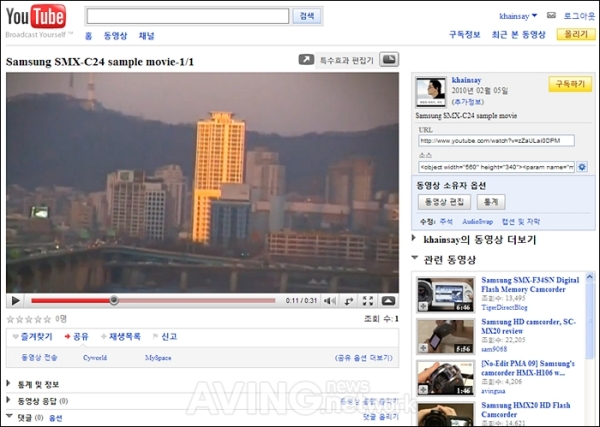Viewport: 600px width, 427px height.
Task: Click the TigerDirectBlog channel link
Action: (504, 308)
